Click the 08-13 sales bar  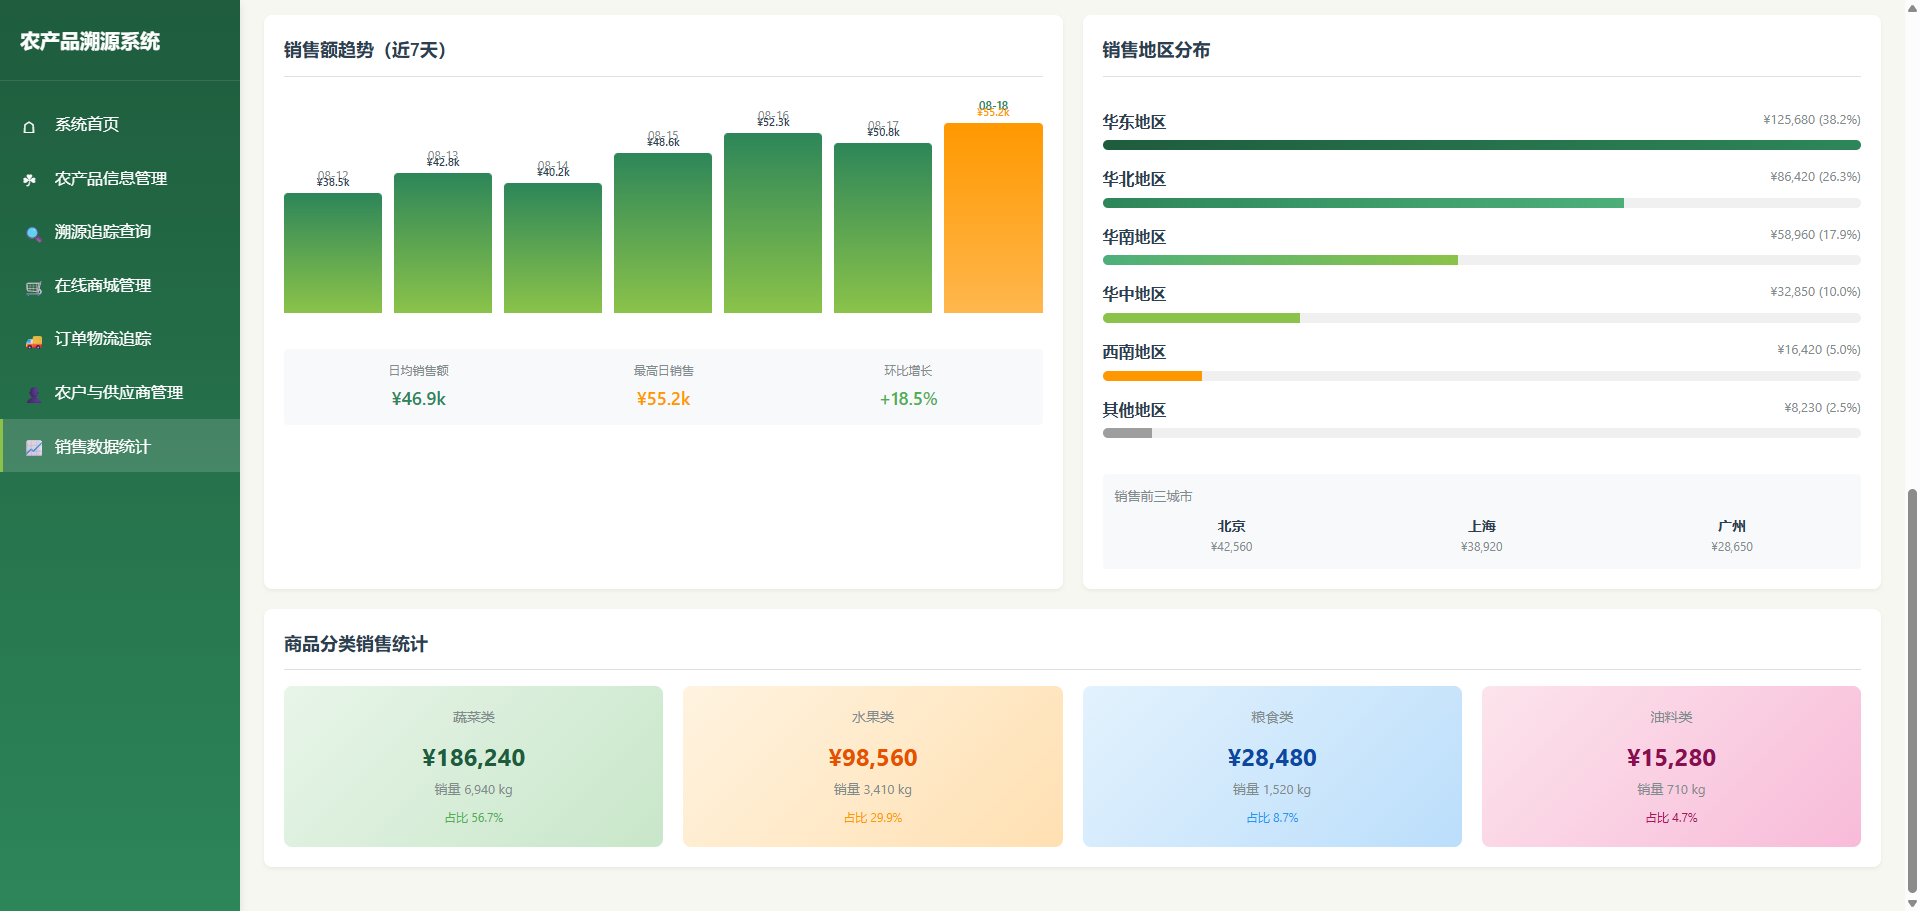[x=443, y=243]
